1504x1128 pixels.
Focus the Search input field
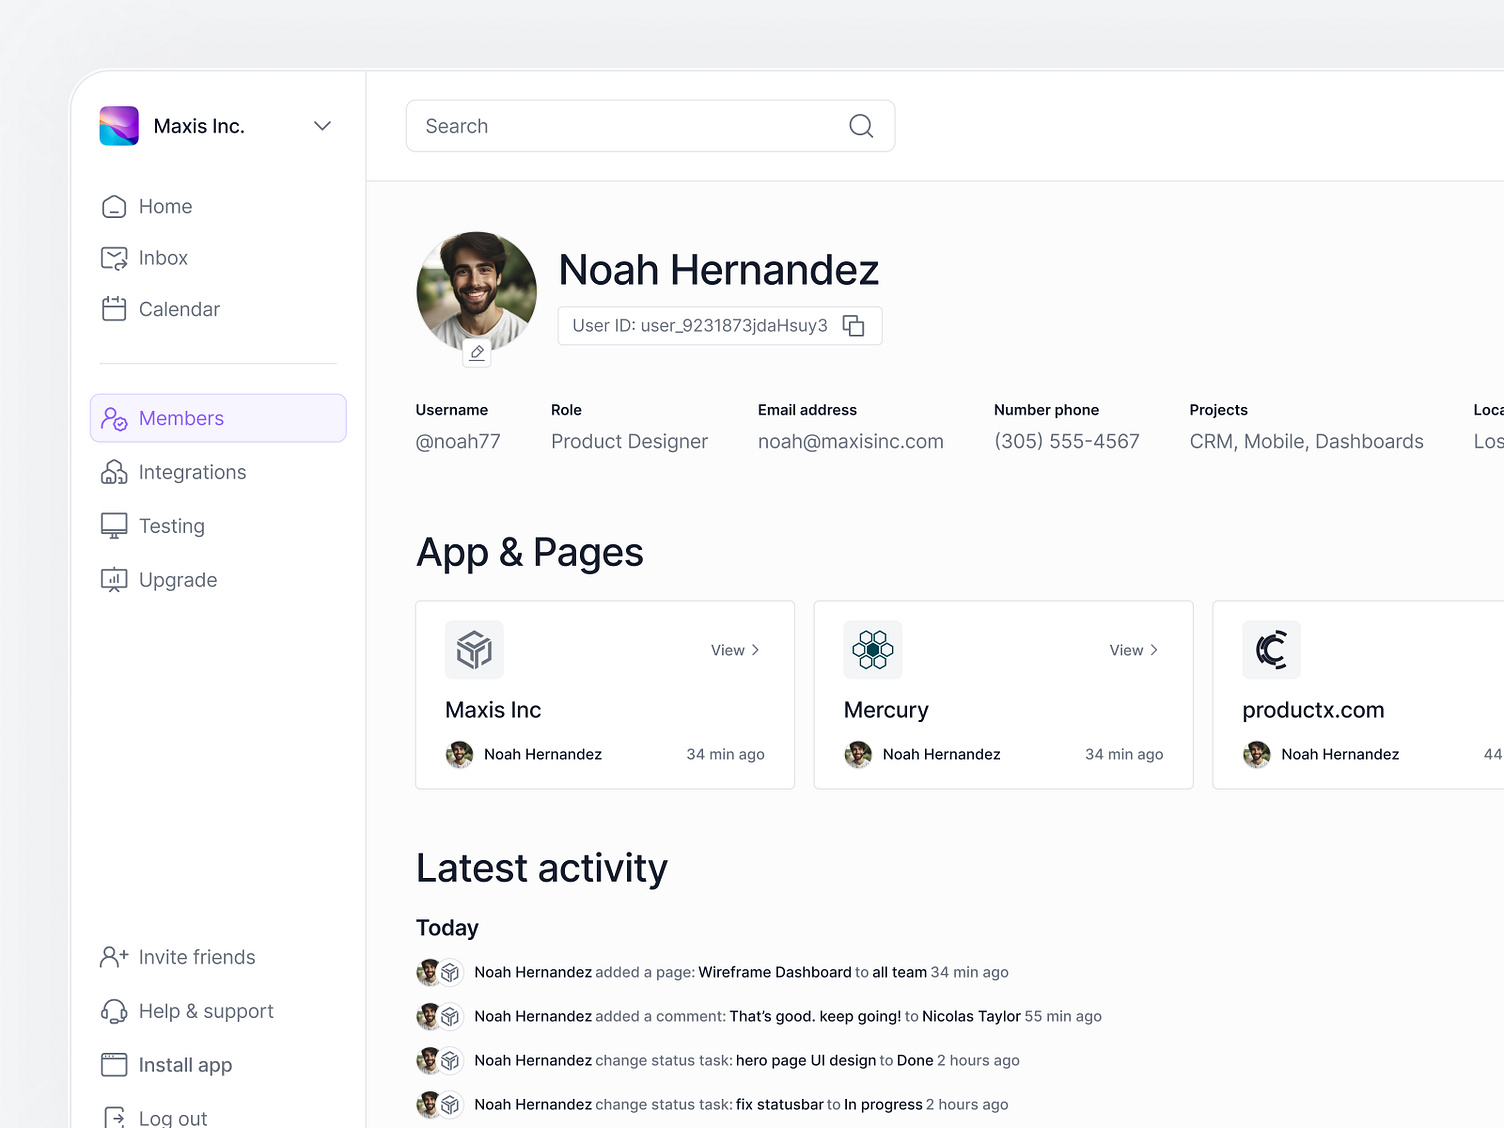650,126
